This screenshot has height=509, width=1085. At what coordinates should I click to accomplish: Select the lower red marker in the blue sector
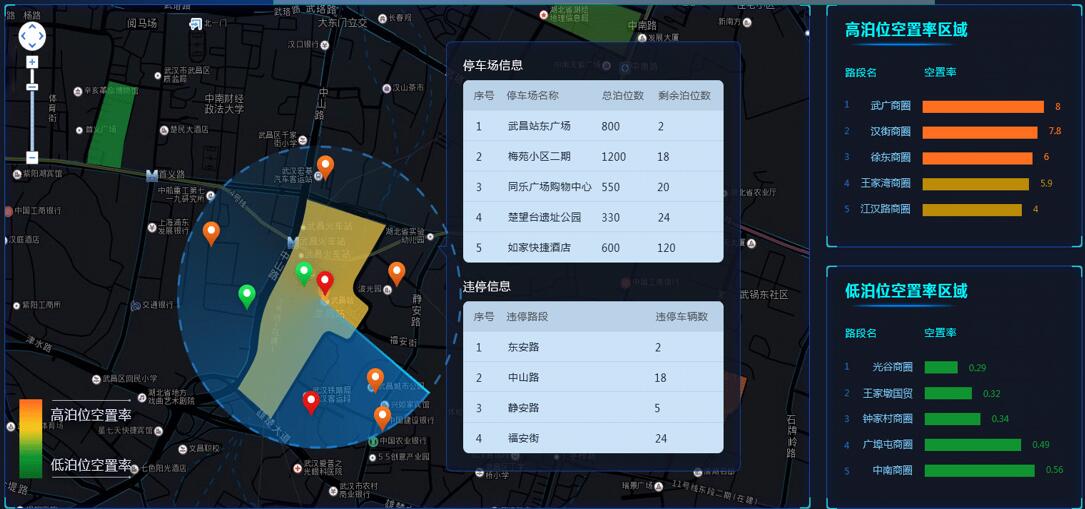[x=311, y=402]
